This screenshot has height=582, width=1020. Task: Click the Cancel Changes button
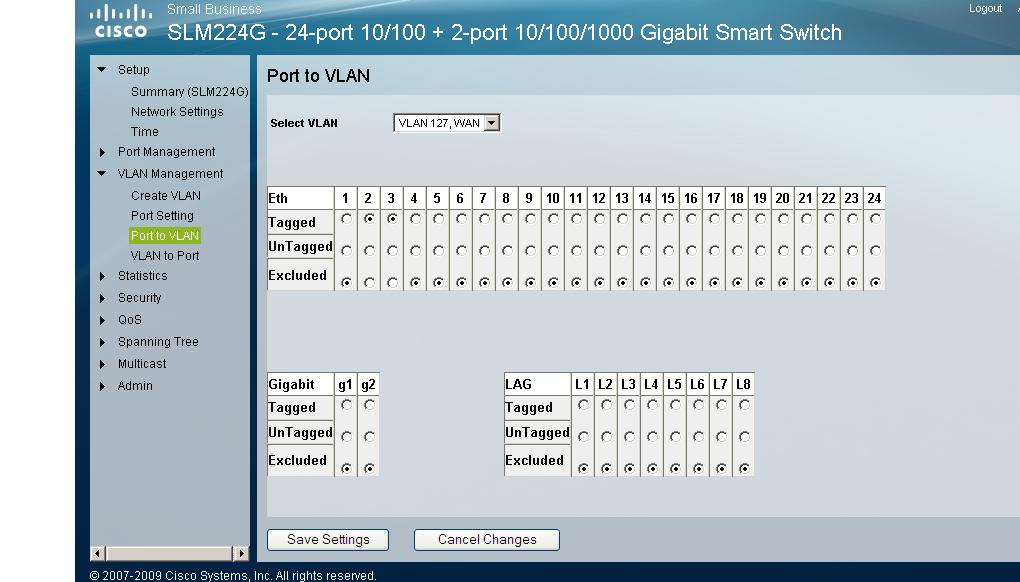[487, 540]
